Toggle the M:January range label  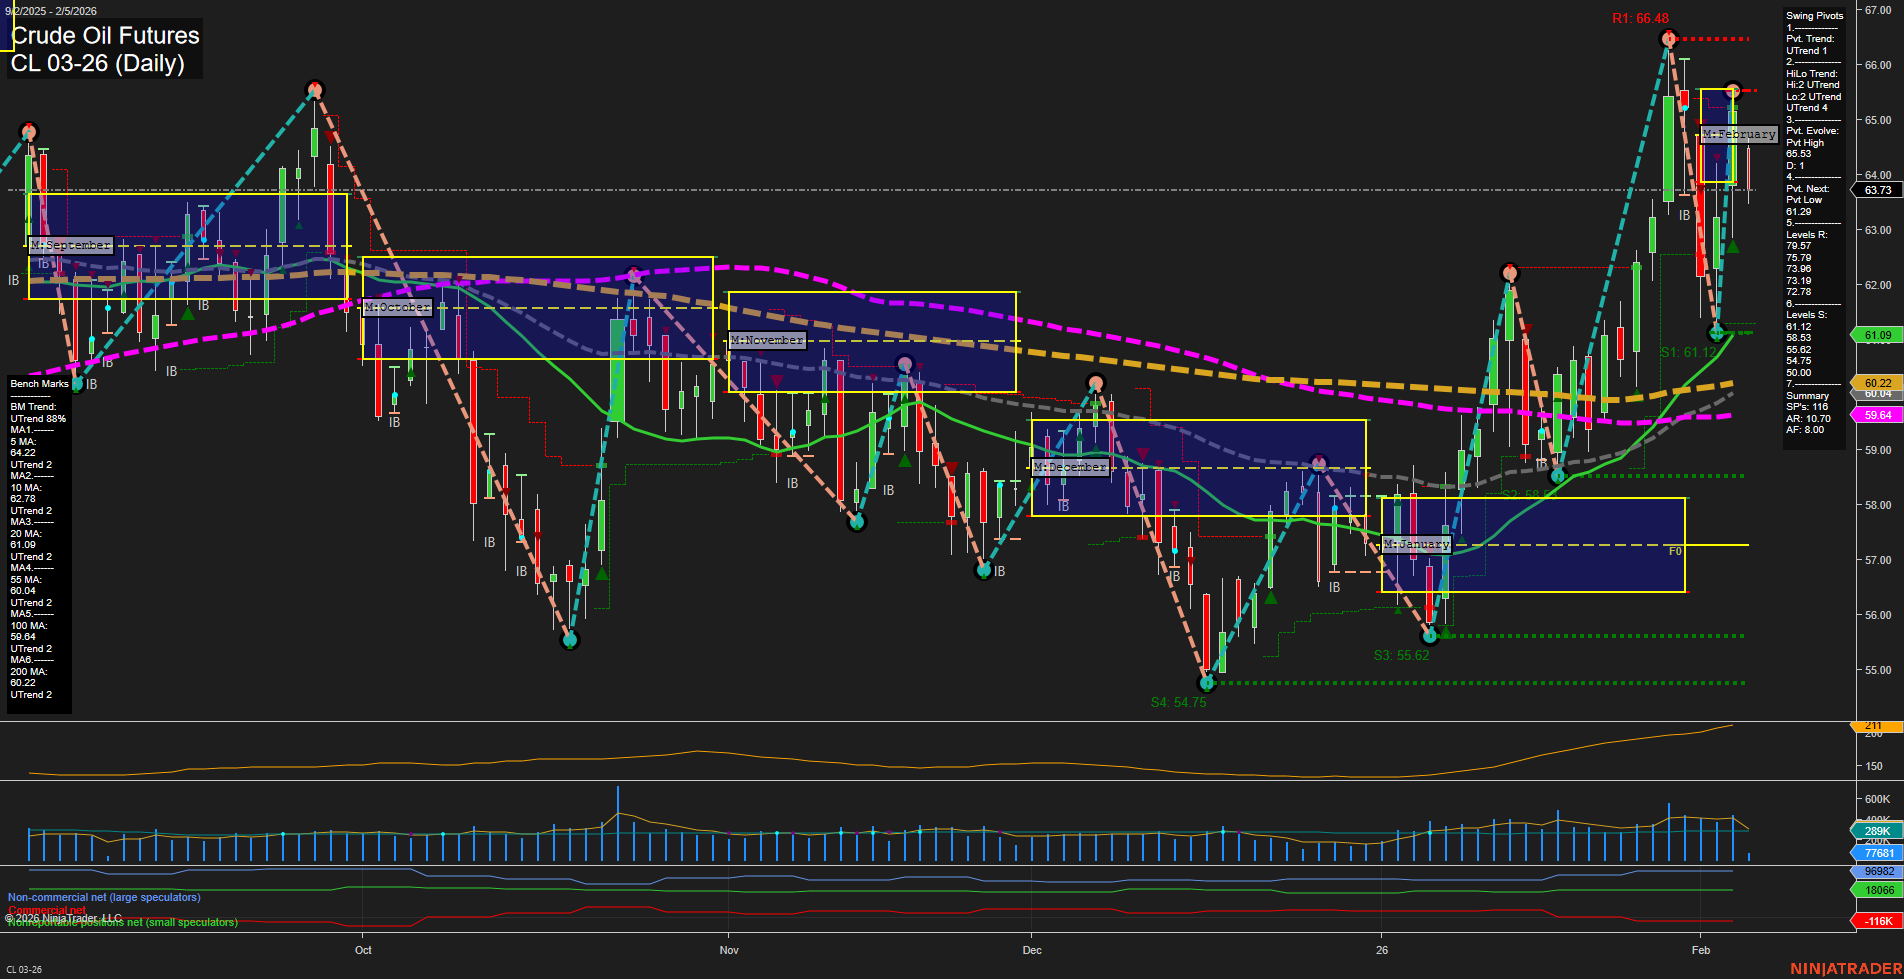pos(1415,544)
